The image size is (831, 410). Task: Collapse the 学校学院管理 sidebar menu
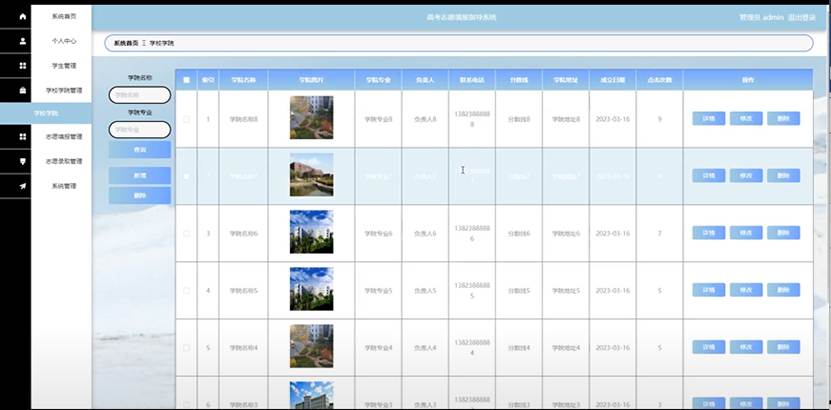click(64, 91)
